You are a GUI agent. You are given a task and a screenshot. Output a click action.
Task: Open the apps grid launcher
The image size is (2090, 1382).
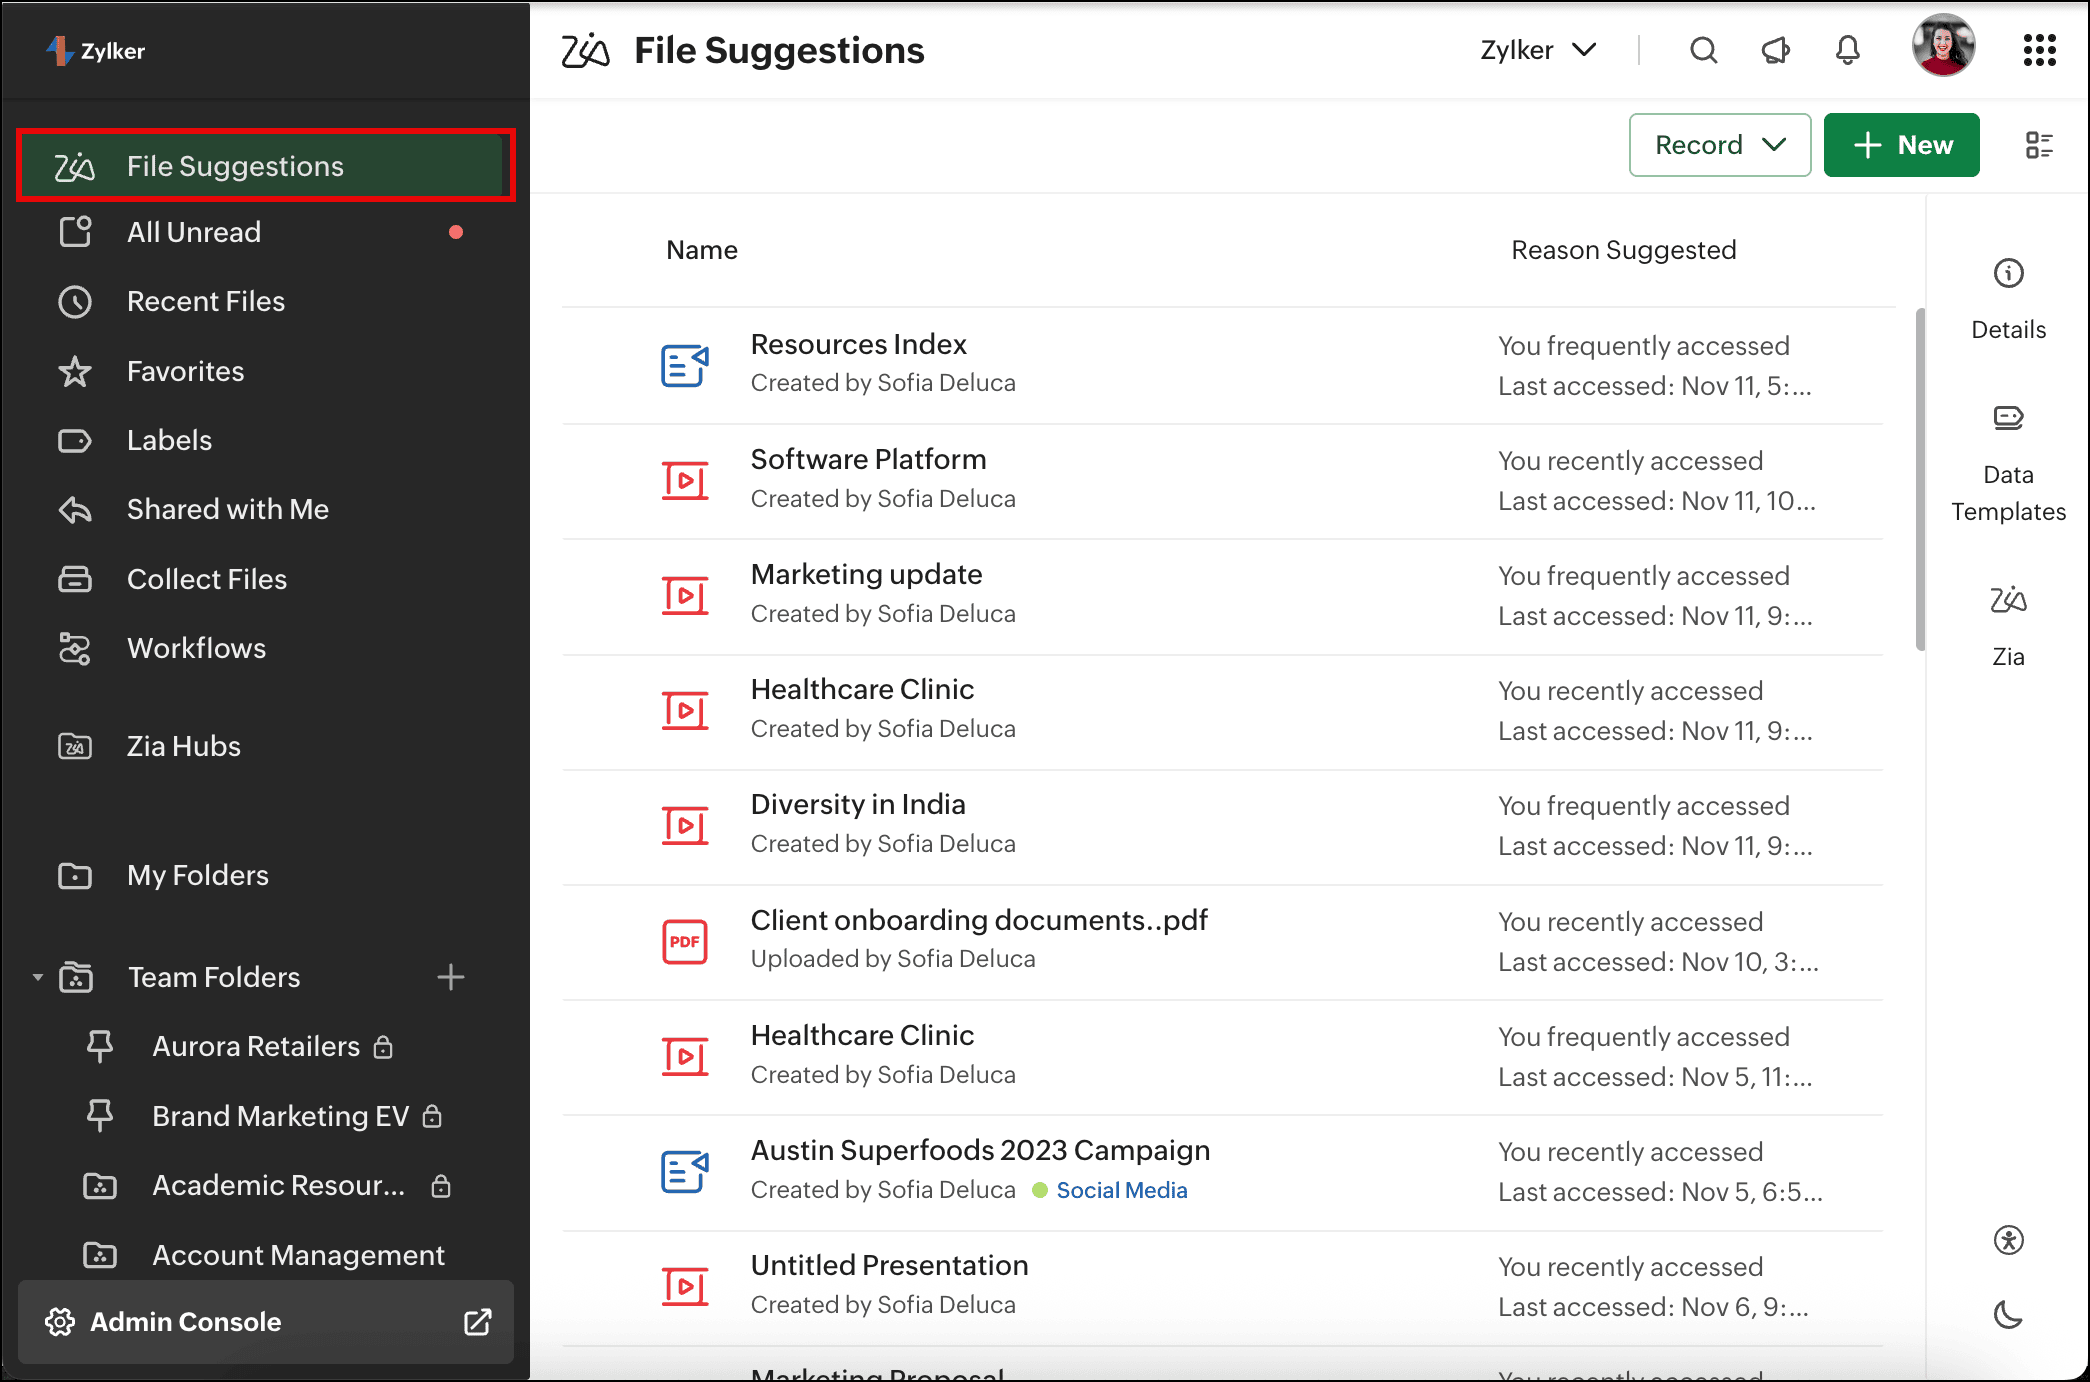pyautogui.click(x=2039, y=50)
